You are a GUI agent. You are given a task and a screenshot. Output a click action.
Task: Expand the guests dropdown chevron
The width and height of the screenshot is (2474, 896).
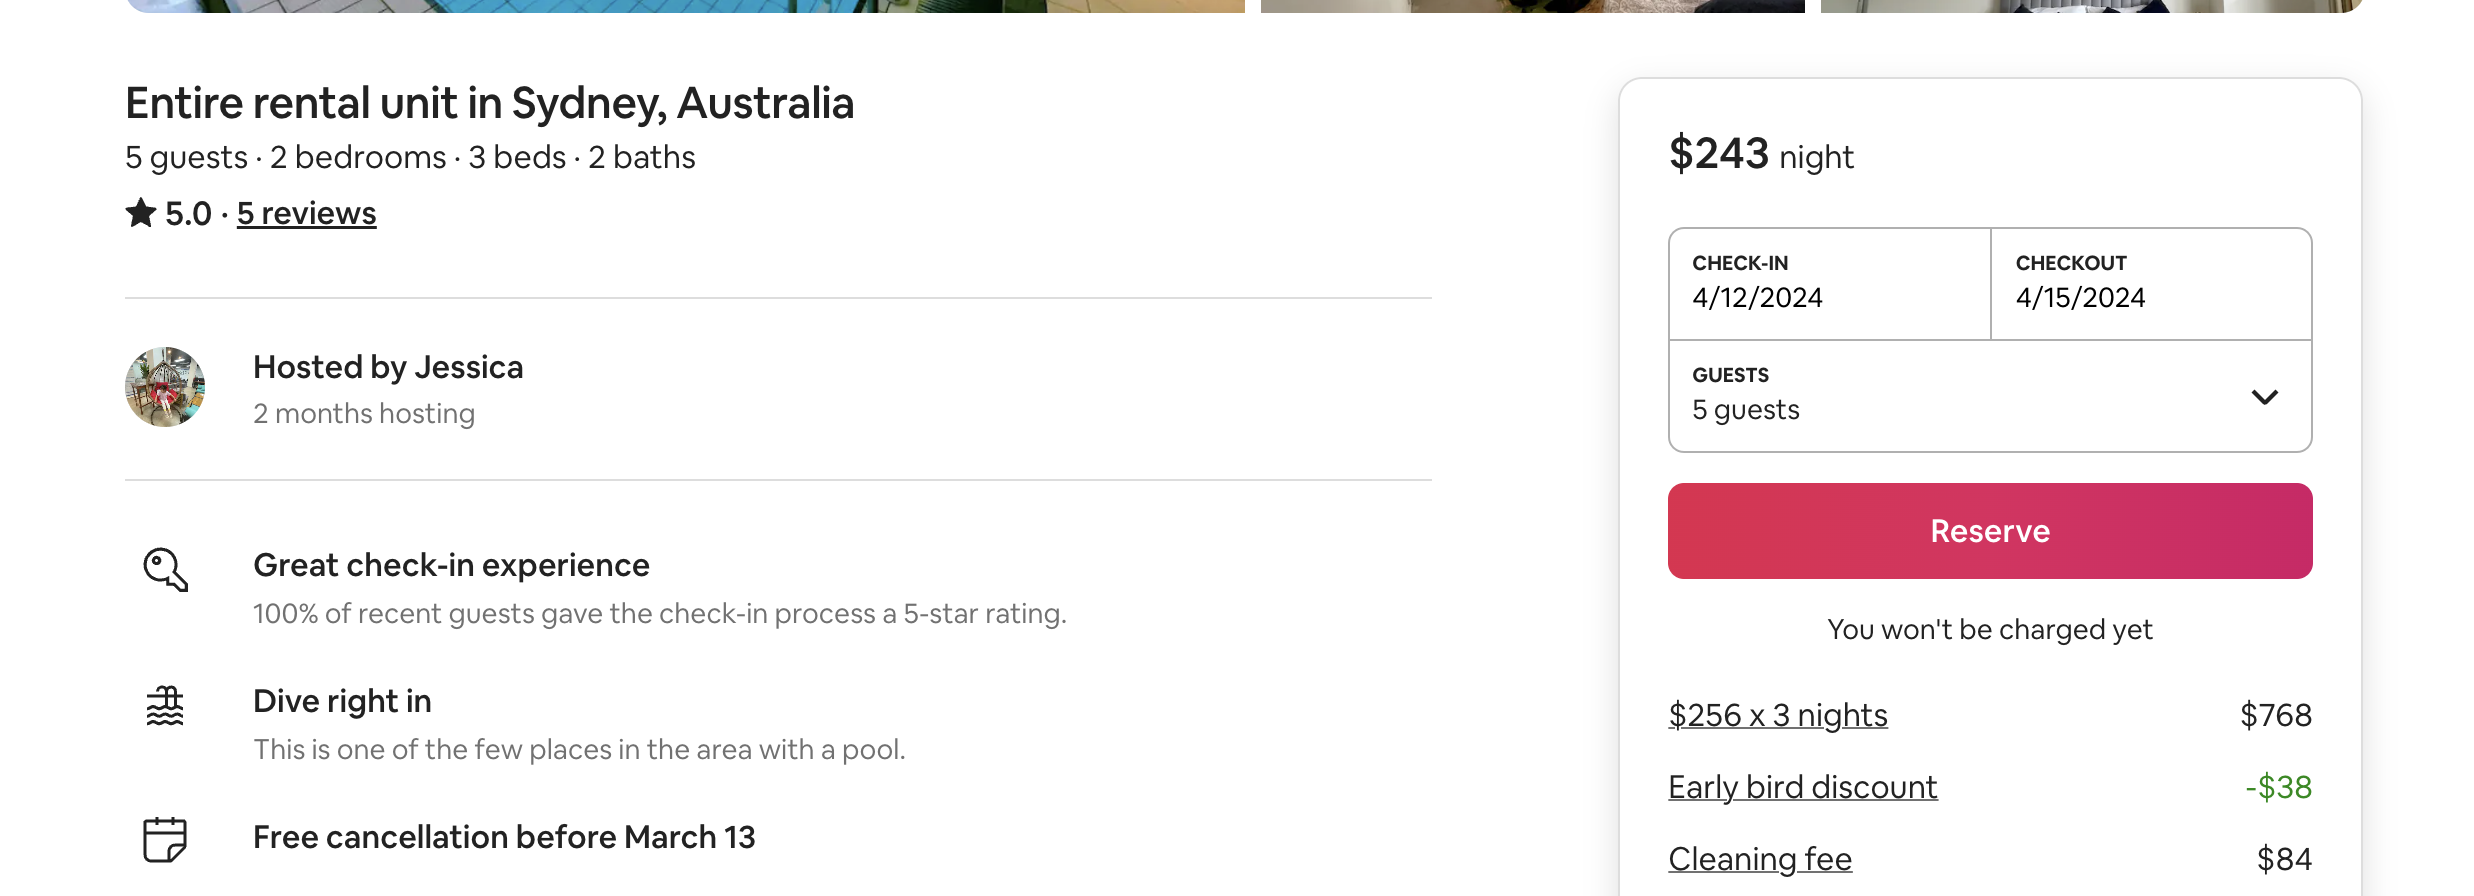point(2264,397)
